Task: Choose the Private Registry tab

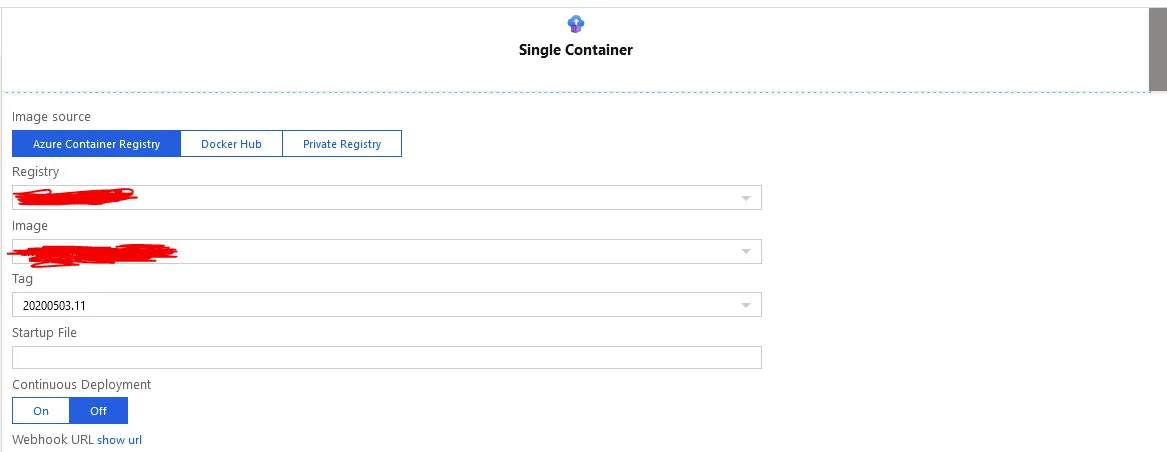Action: 342,144
